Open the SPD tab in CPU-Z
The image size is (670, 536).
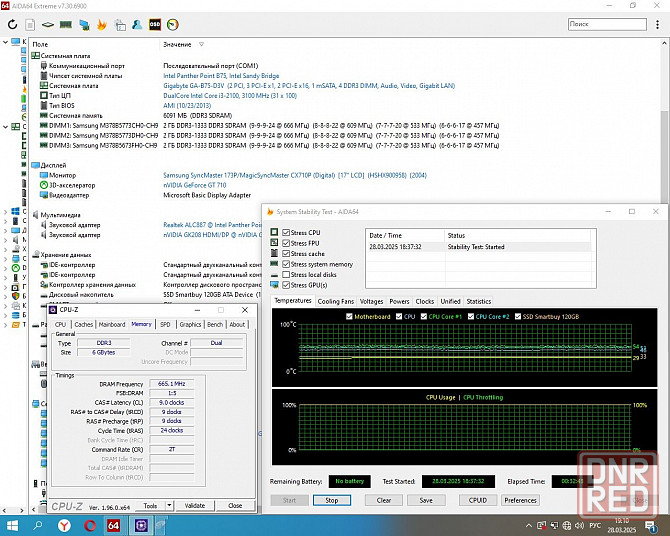[x=165, y=324]
